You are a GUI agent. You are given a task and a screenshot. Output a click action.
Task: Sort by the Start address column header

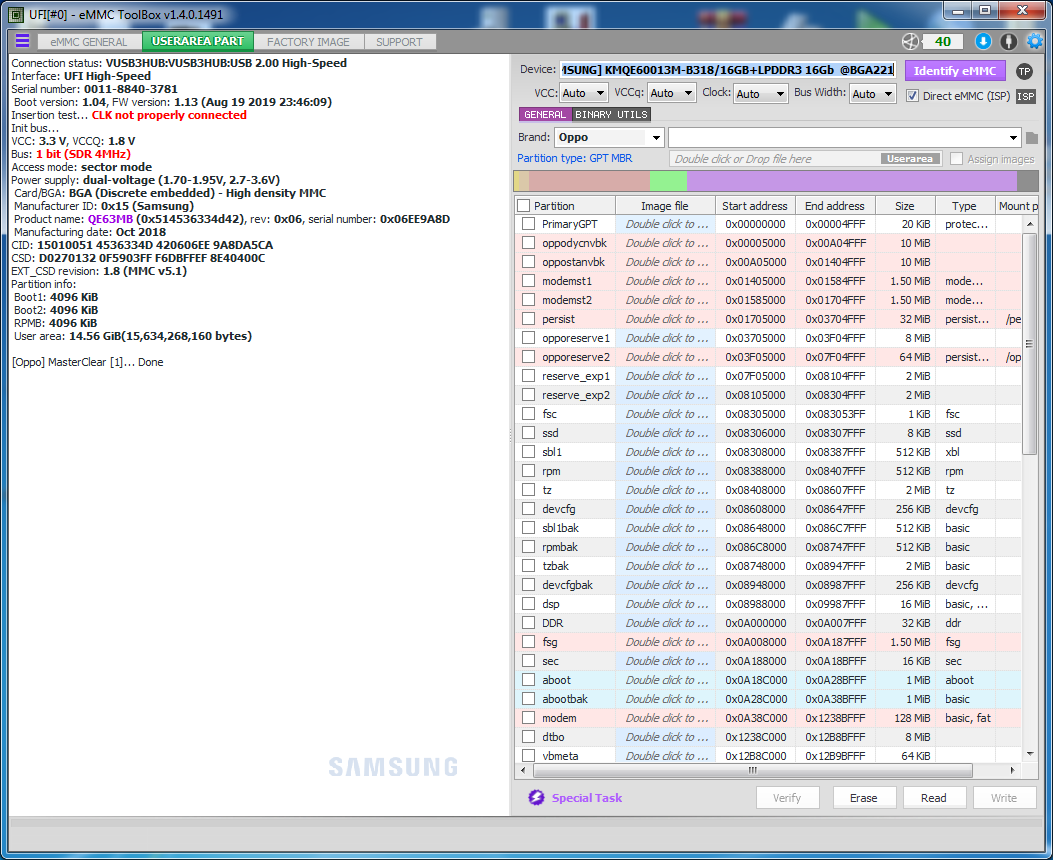[x=755, y=205]
